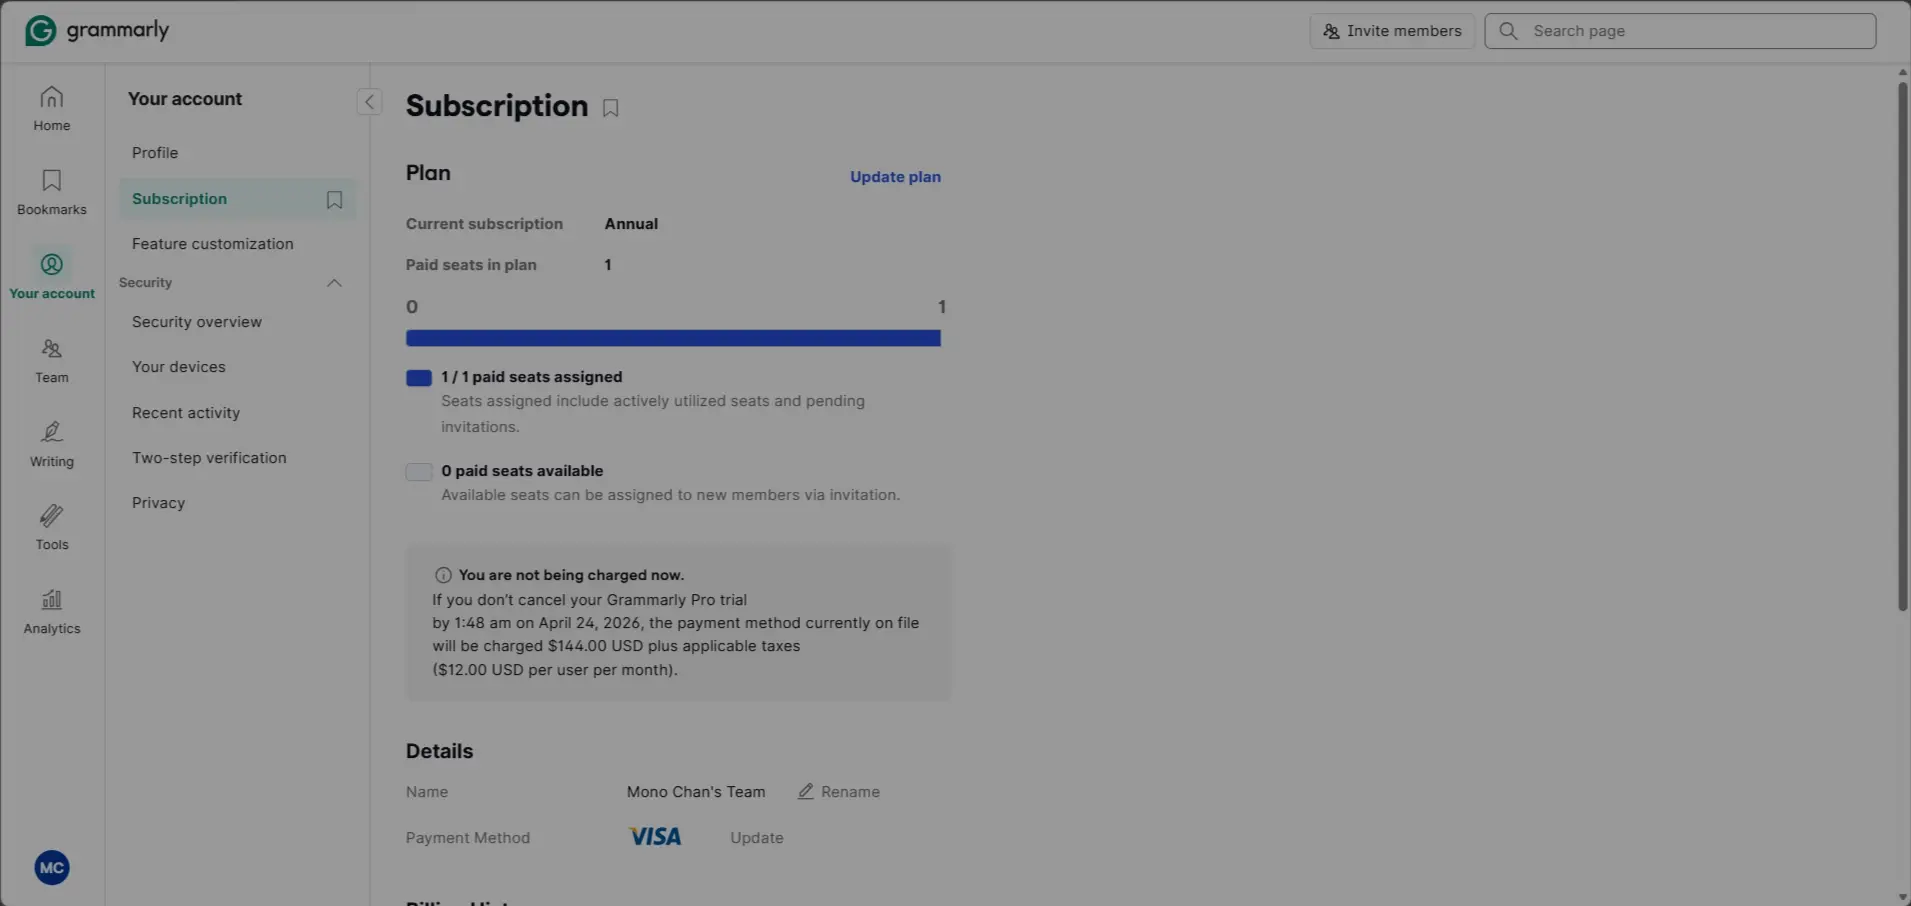Focus the Search page field
The width and height of the screenshot is (1911, 906).
[1680, 31]
